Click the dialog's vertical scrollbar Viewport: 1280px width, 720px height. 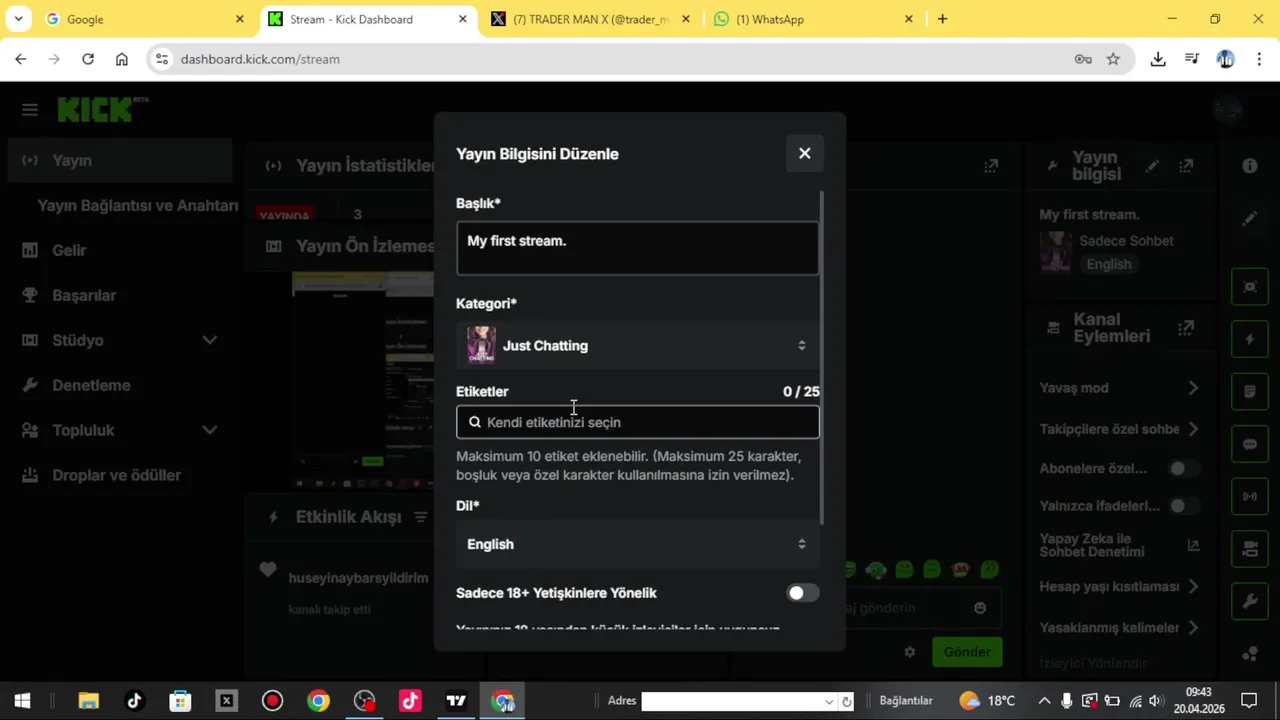tap(822, 357)
